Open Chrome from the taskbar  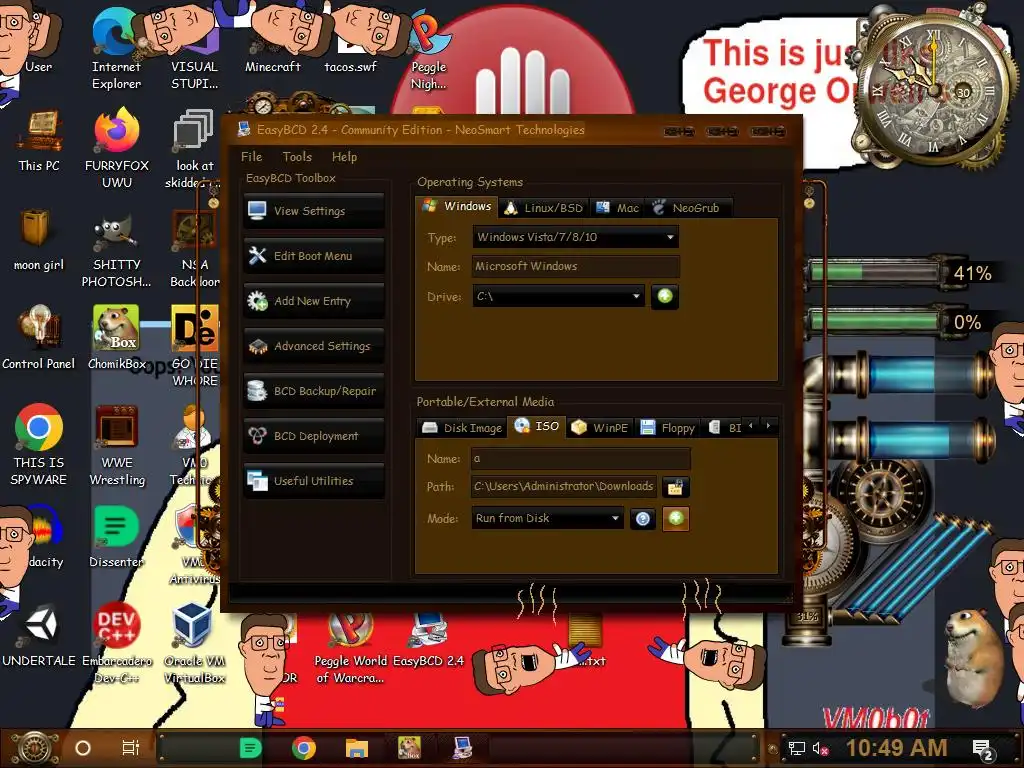pyautogui.click(x=304, y=748)
